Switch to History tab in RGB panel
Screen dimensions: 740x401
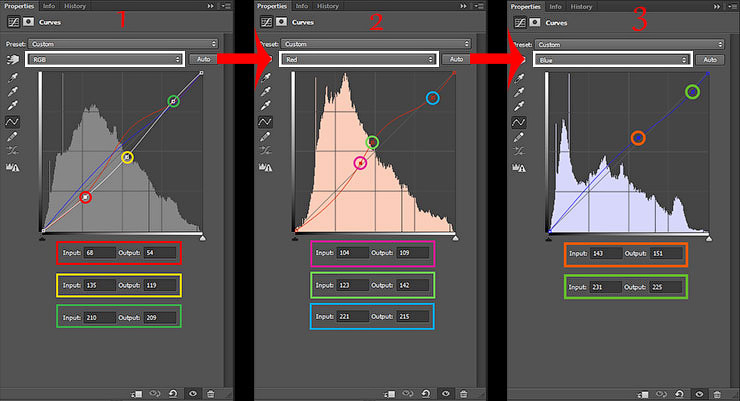click(x=75, y=6)
